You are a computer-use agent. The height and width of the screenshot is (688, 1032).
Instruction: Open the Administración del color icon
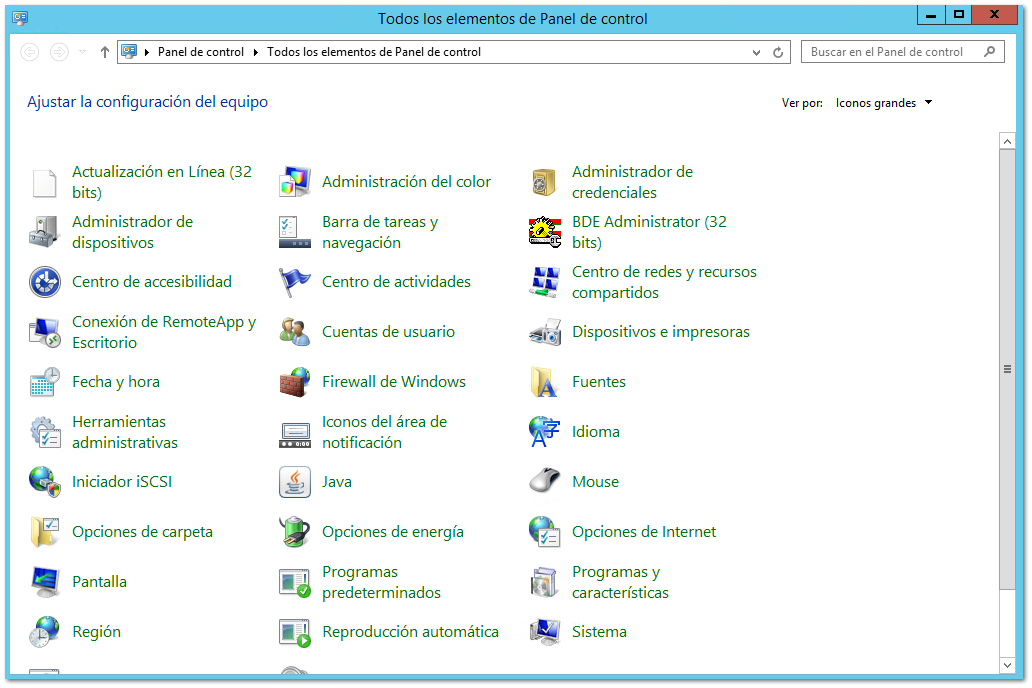[x=295, y=182]
